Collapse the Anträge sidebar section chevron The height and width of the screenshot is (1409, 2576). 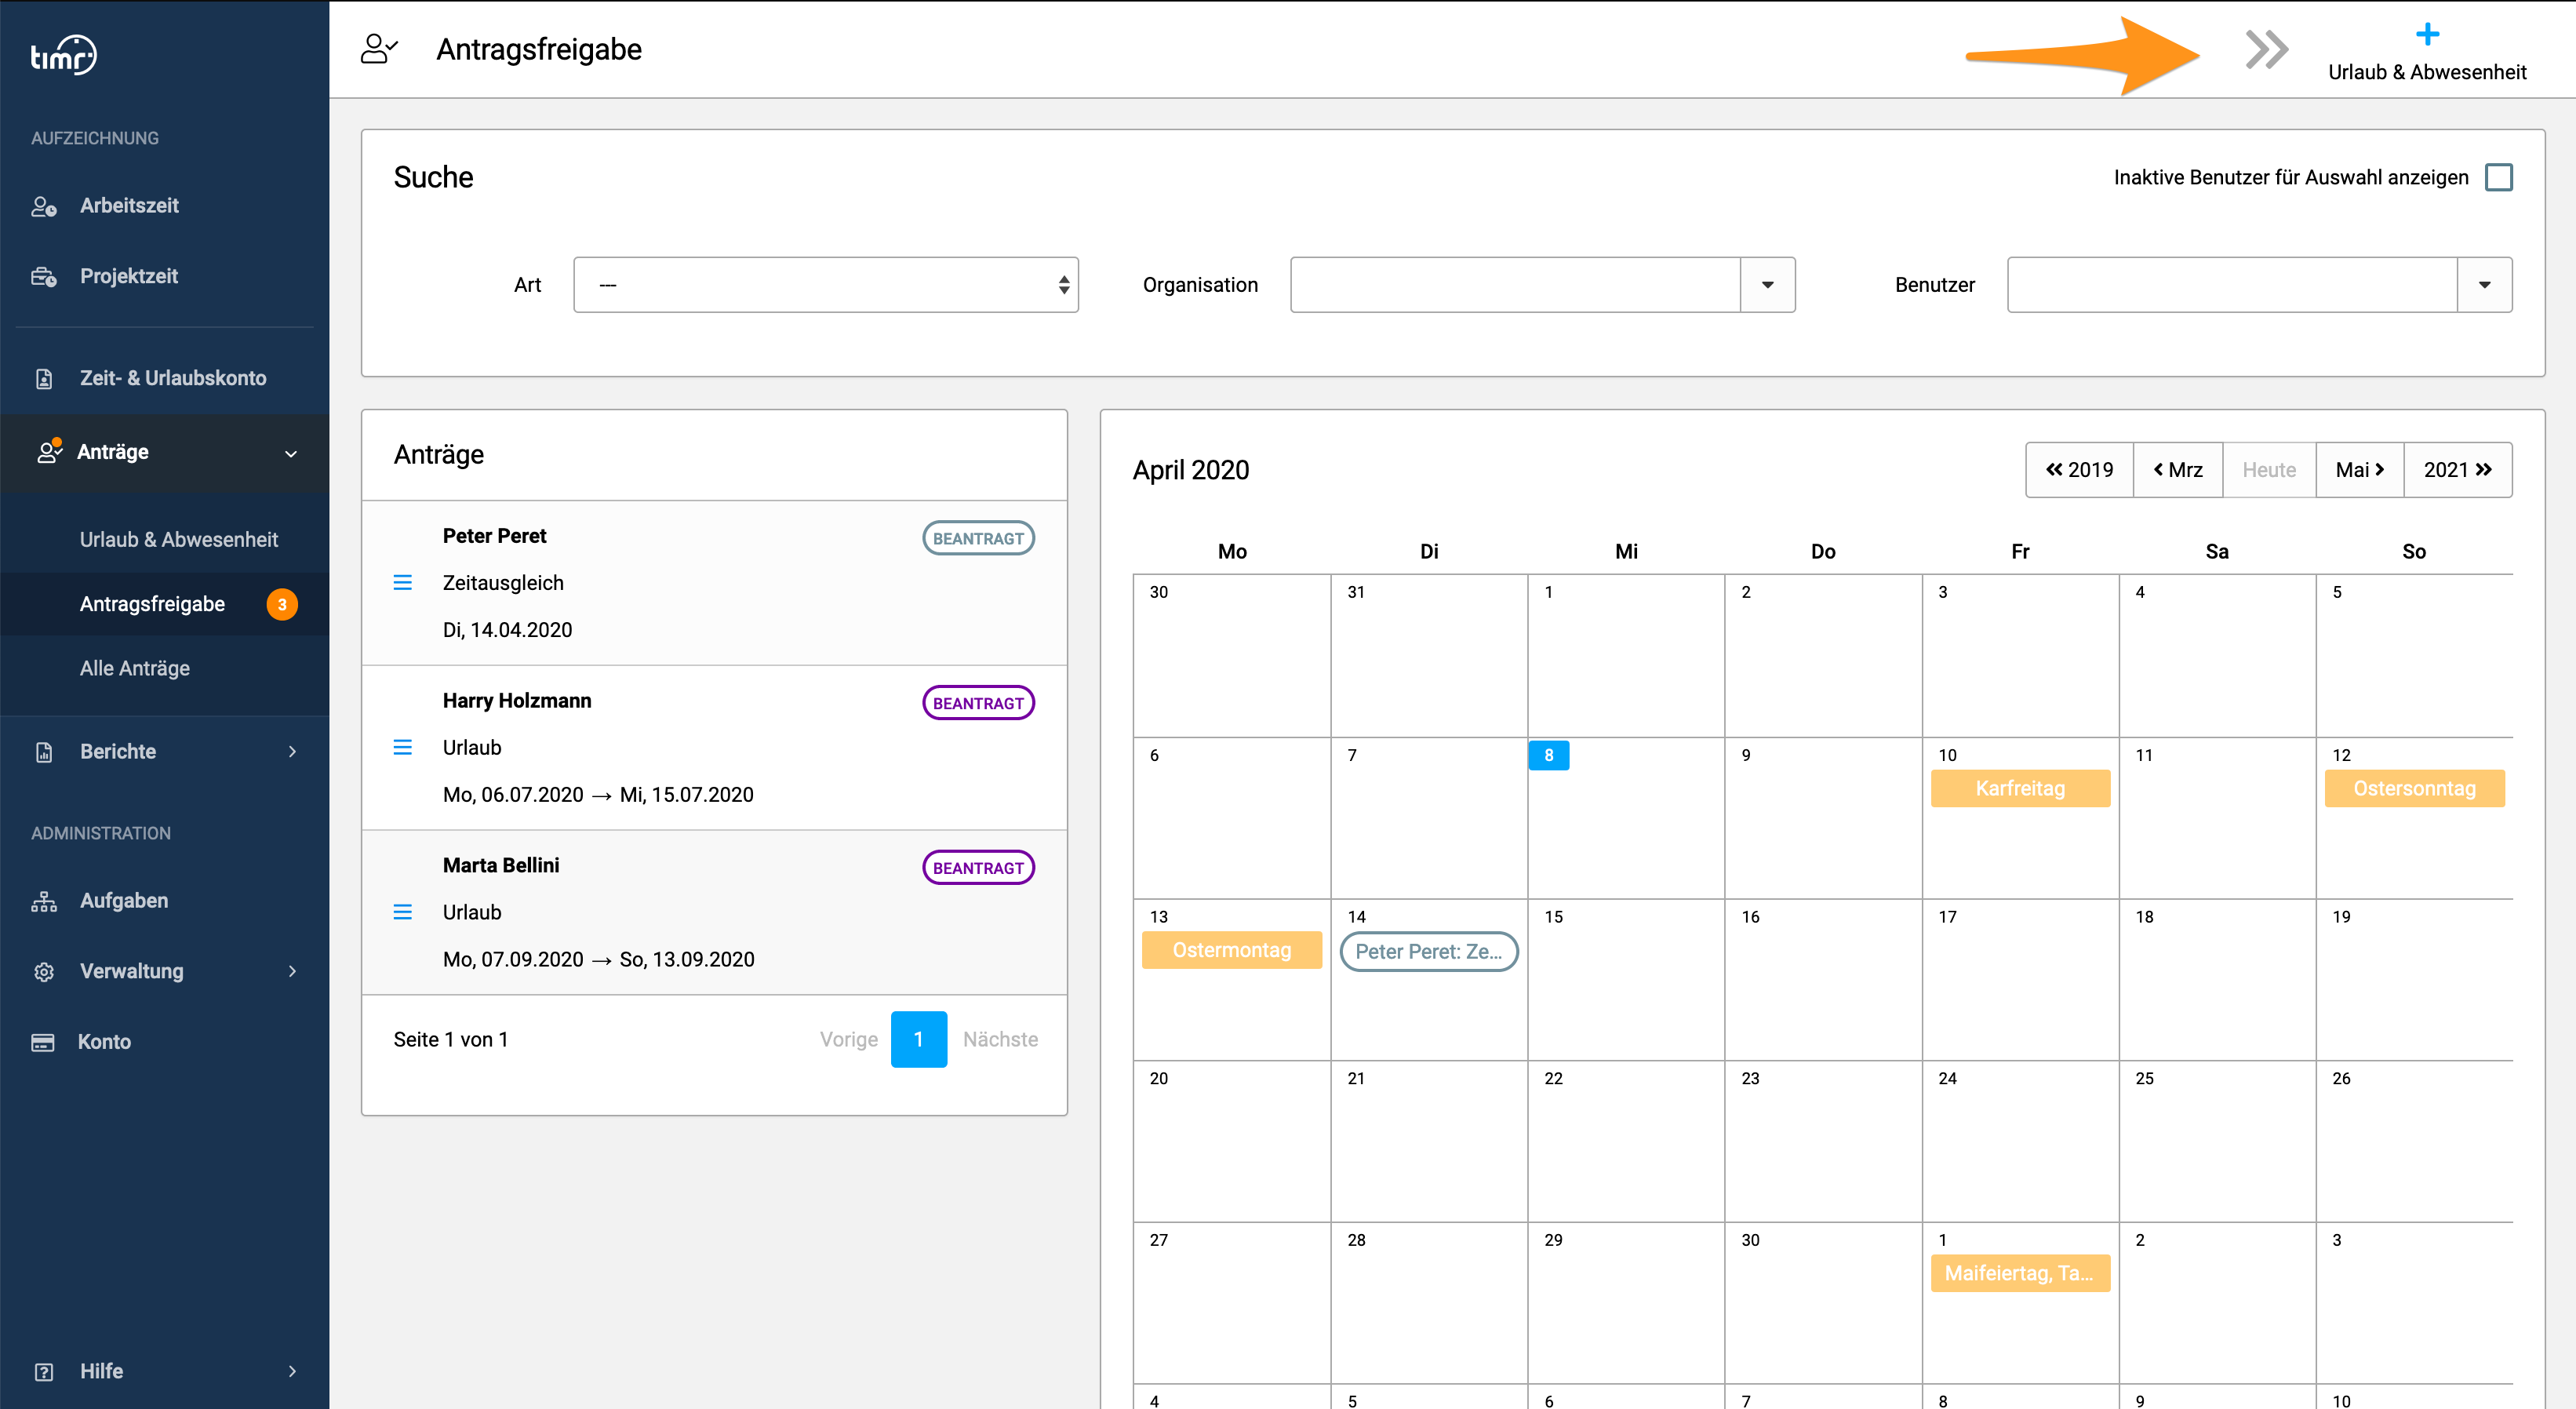(291, 453)
